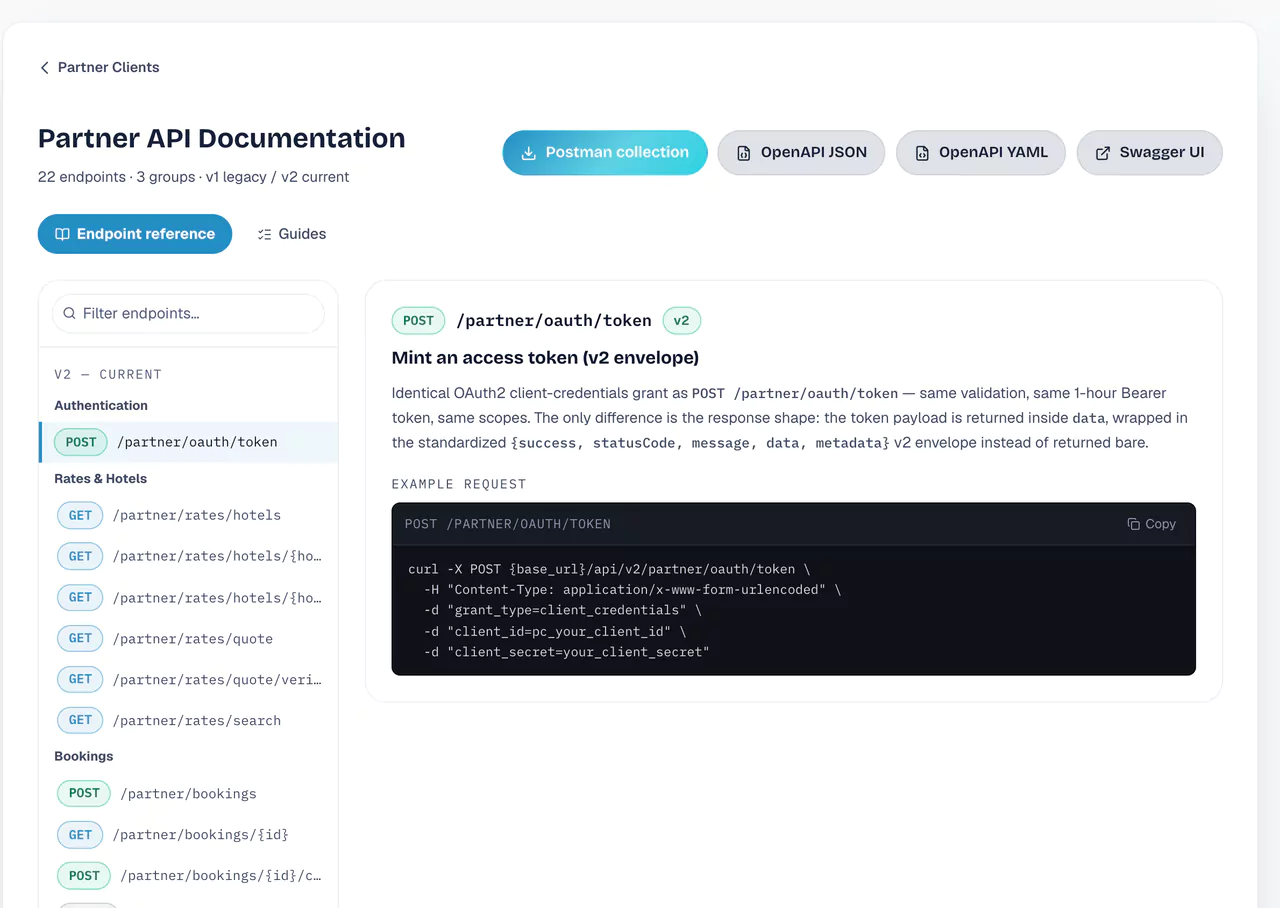Open GET /partner/rates/quote/veri… endpoint

(x=189, y=679)
